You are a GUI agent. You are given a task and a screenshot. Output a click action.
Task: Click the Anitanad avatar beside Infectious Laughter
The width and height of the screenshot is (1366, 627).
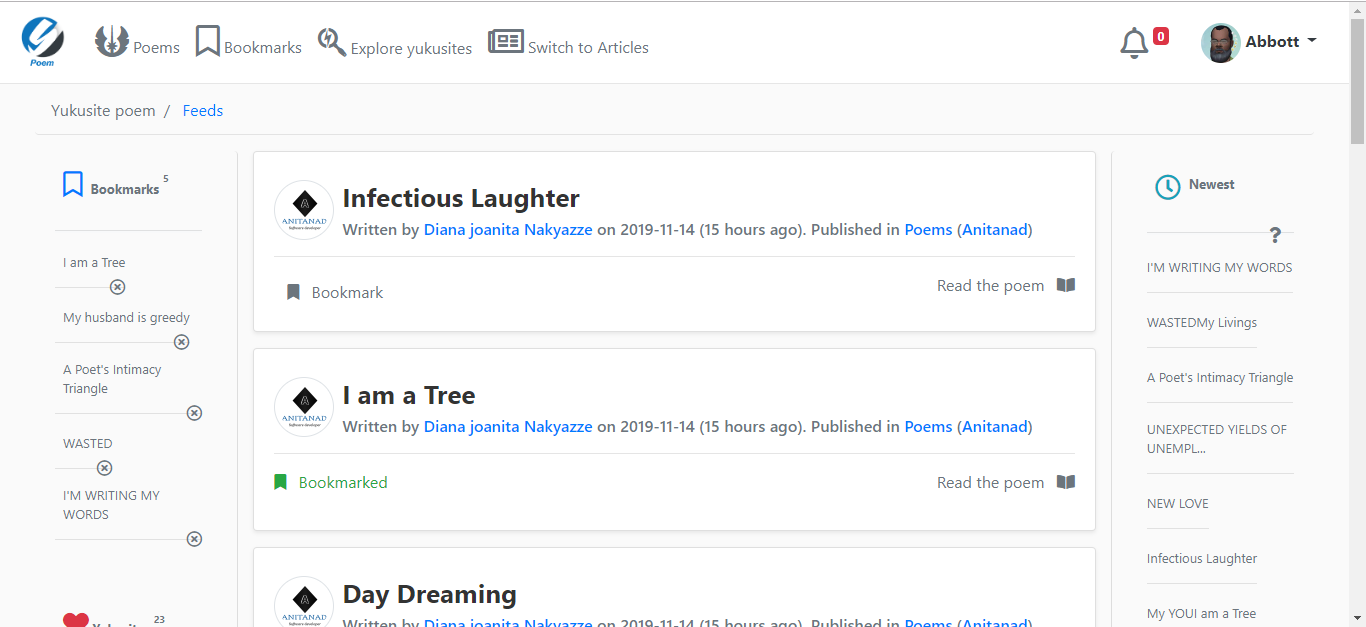(304, 210)
